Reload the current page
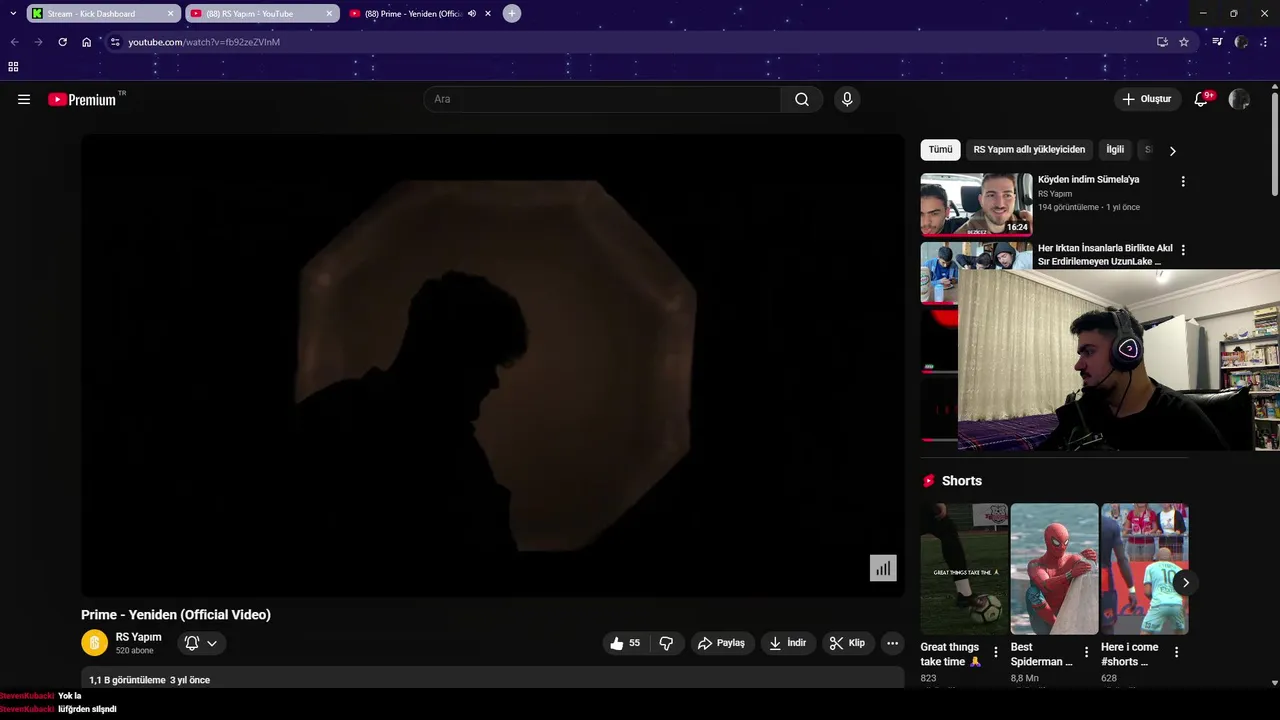 click(62, 42)
